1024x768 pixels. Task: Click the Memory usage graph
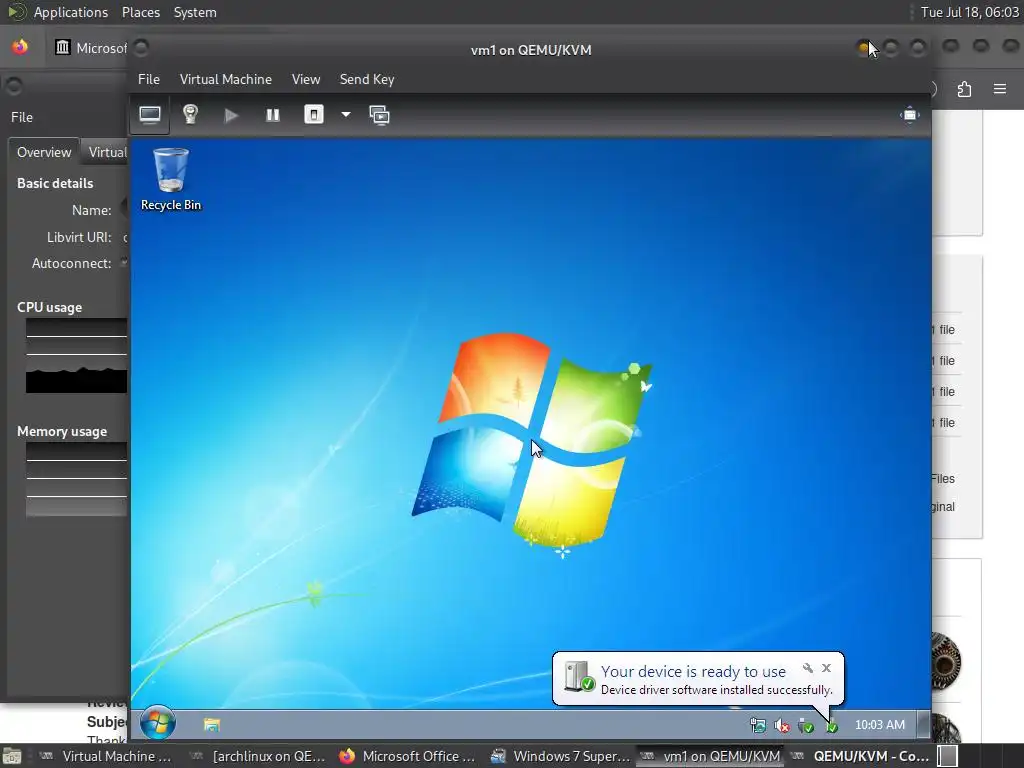click(x=76, y=479)
